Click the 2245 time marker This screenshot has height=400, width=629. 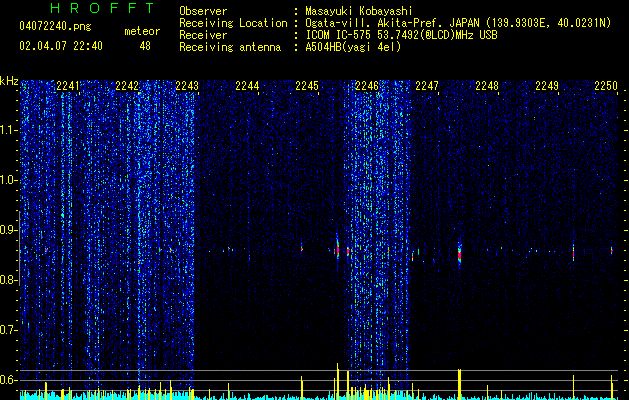pos(307,86)
